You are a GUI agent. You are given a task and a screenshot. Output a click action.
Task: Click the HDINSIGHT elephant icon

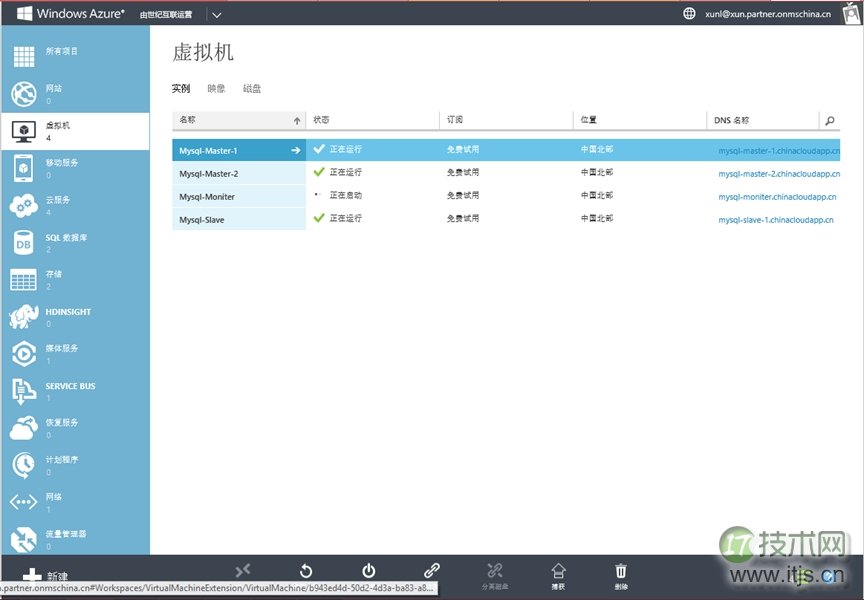(x=22, y=317)
